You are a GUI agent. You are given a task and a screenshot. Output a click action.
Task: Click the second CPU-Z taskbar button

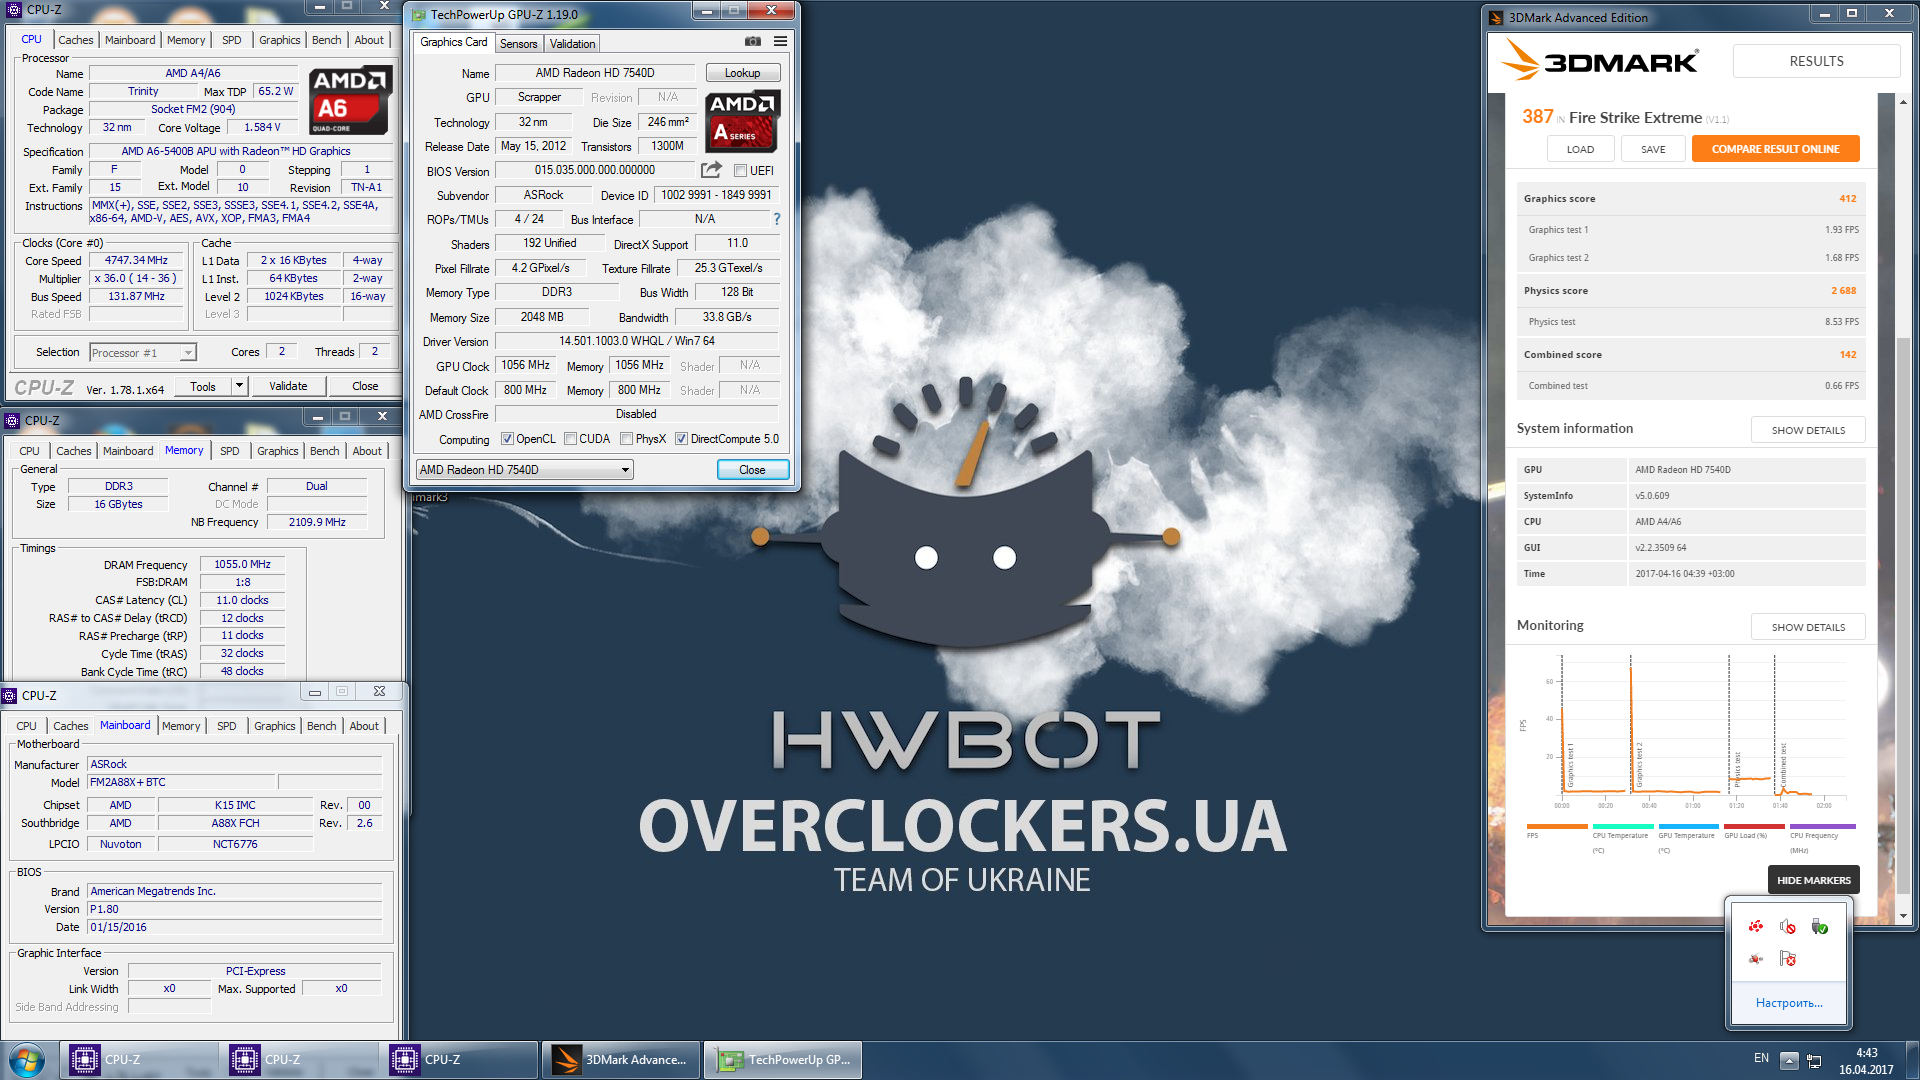(300, 1060)
